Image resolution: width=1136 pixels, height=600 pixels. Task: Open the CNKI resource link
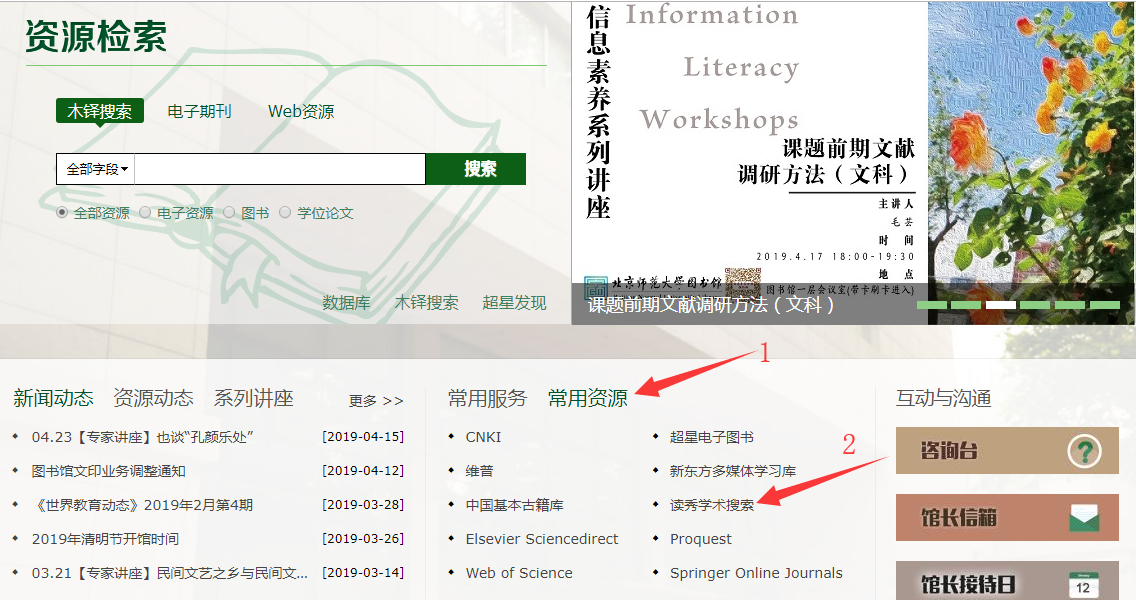click(483, 437)
